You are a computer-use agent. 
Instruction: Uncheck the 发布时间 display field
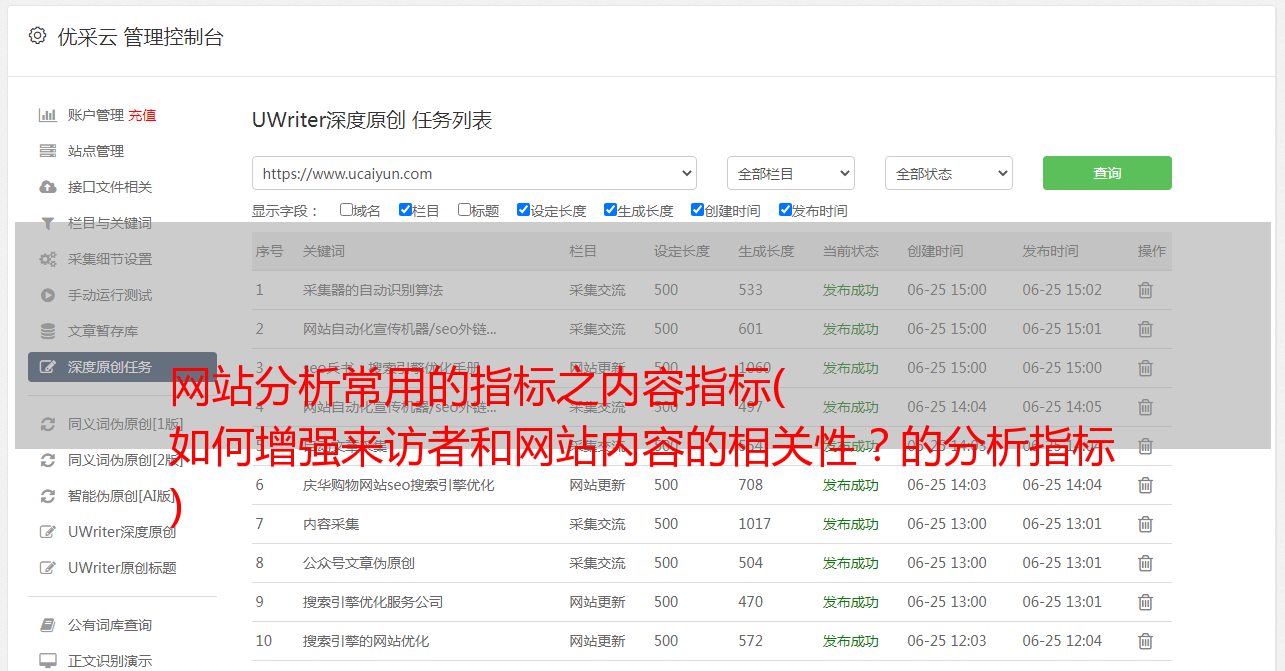point(785,210)
